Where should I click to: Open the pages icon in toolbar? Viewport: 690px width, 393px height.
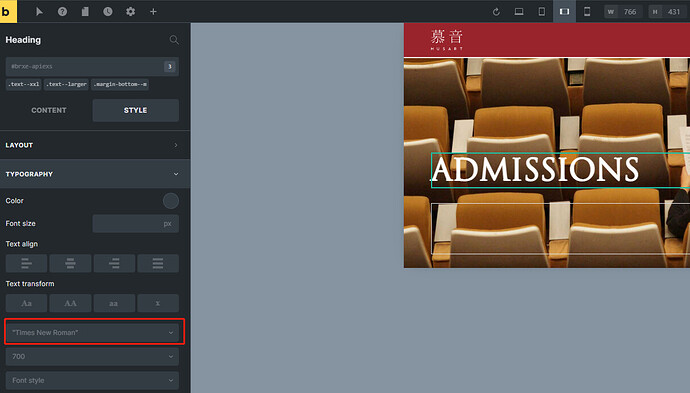85,12
